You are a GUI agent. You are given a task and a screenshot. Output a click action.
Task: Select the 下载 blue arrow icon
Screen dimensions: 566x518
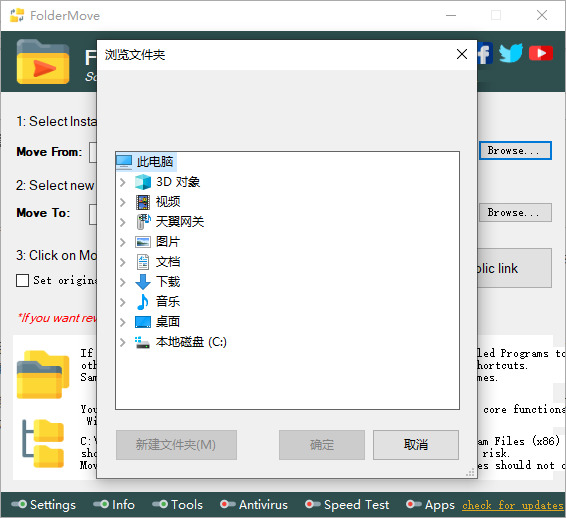[143, 282]
